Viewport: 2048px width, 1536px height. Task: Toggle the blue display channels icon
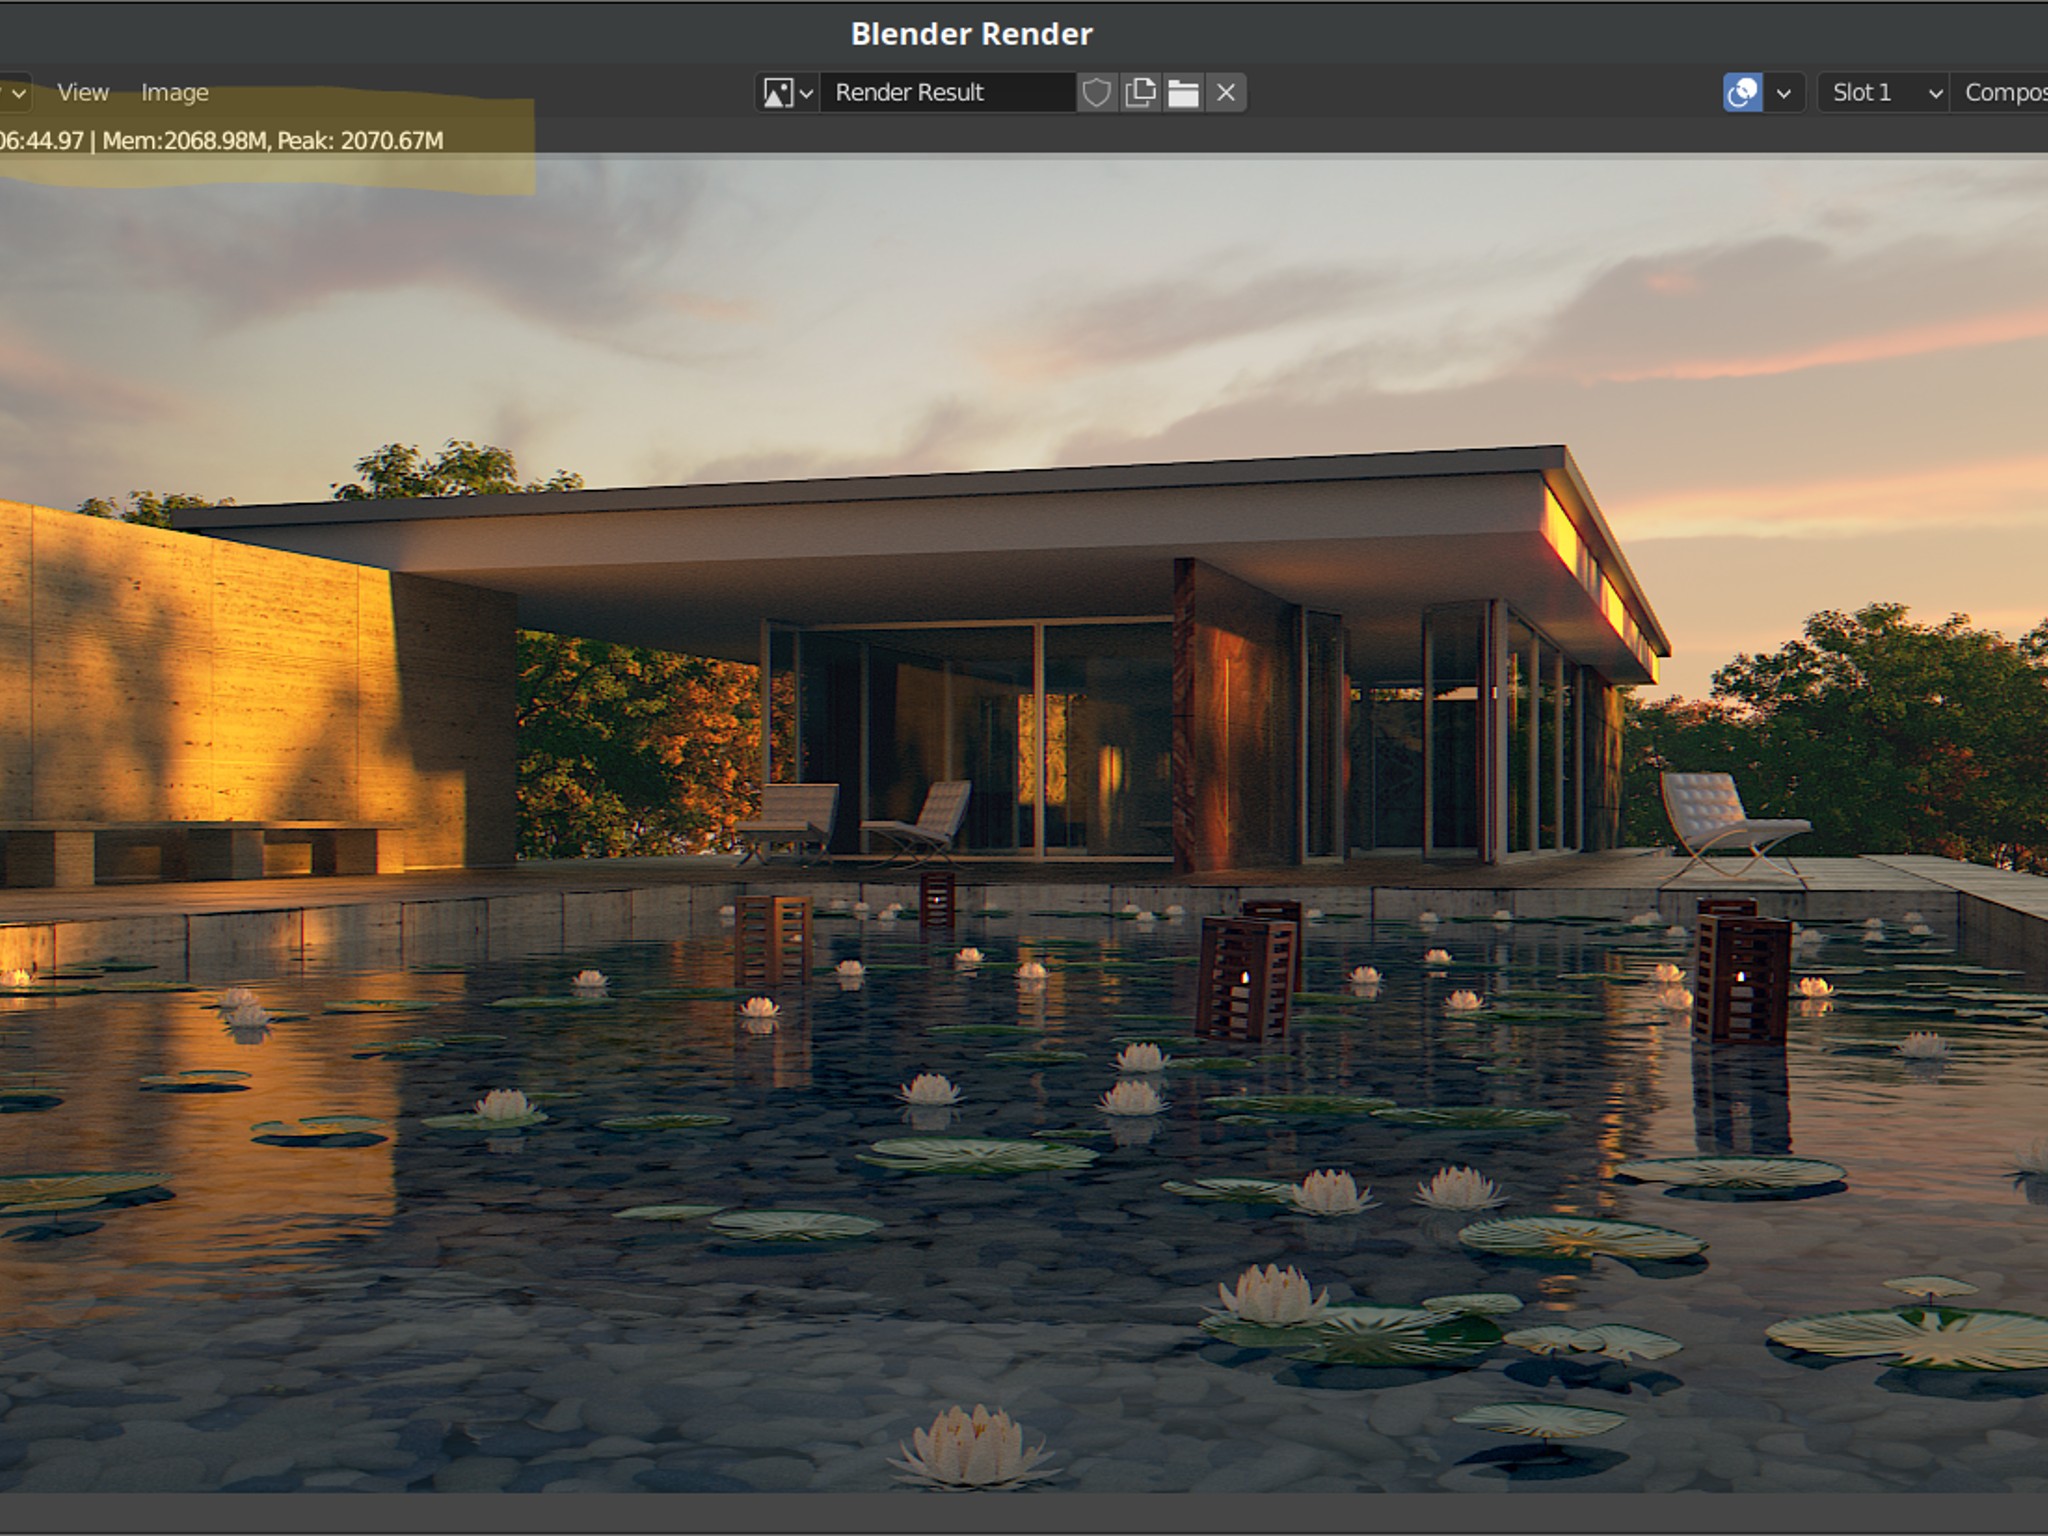(1743, 93)
